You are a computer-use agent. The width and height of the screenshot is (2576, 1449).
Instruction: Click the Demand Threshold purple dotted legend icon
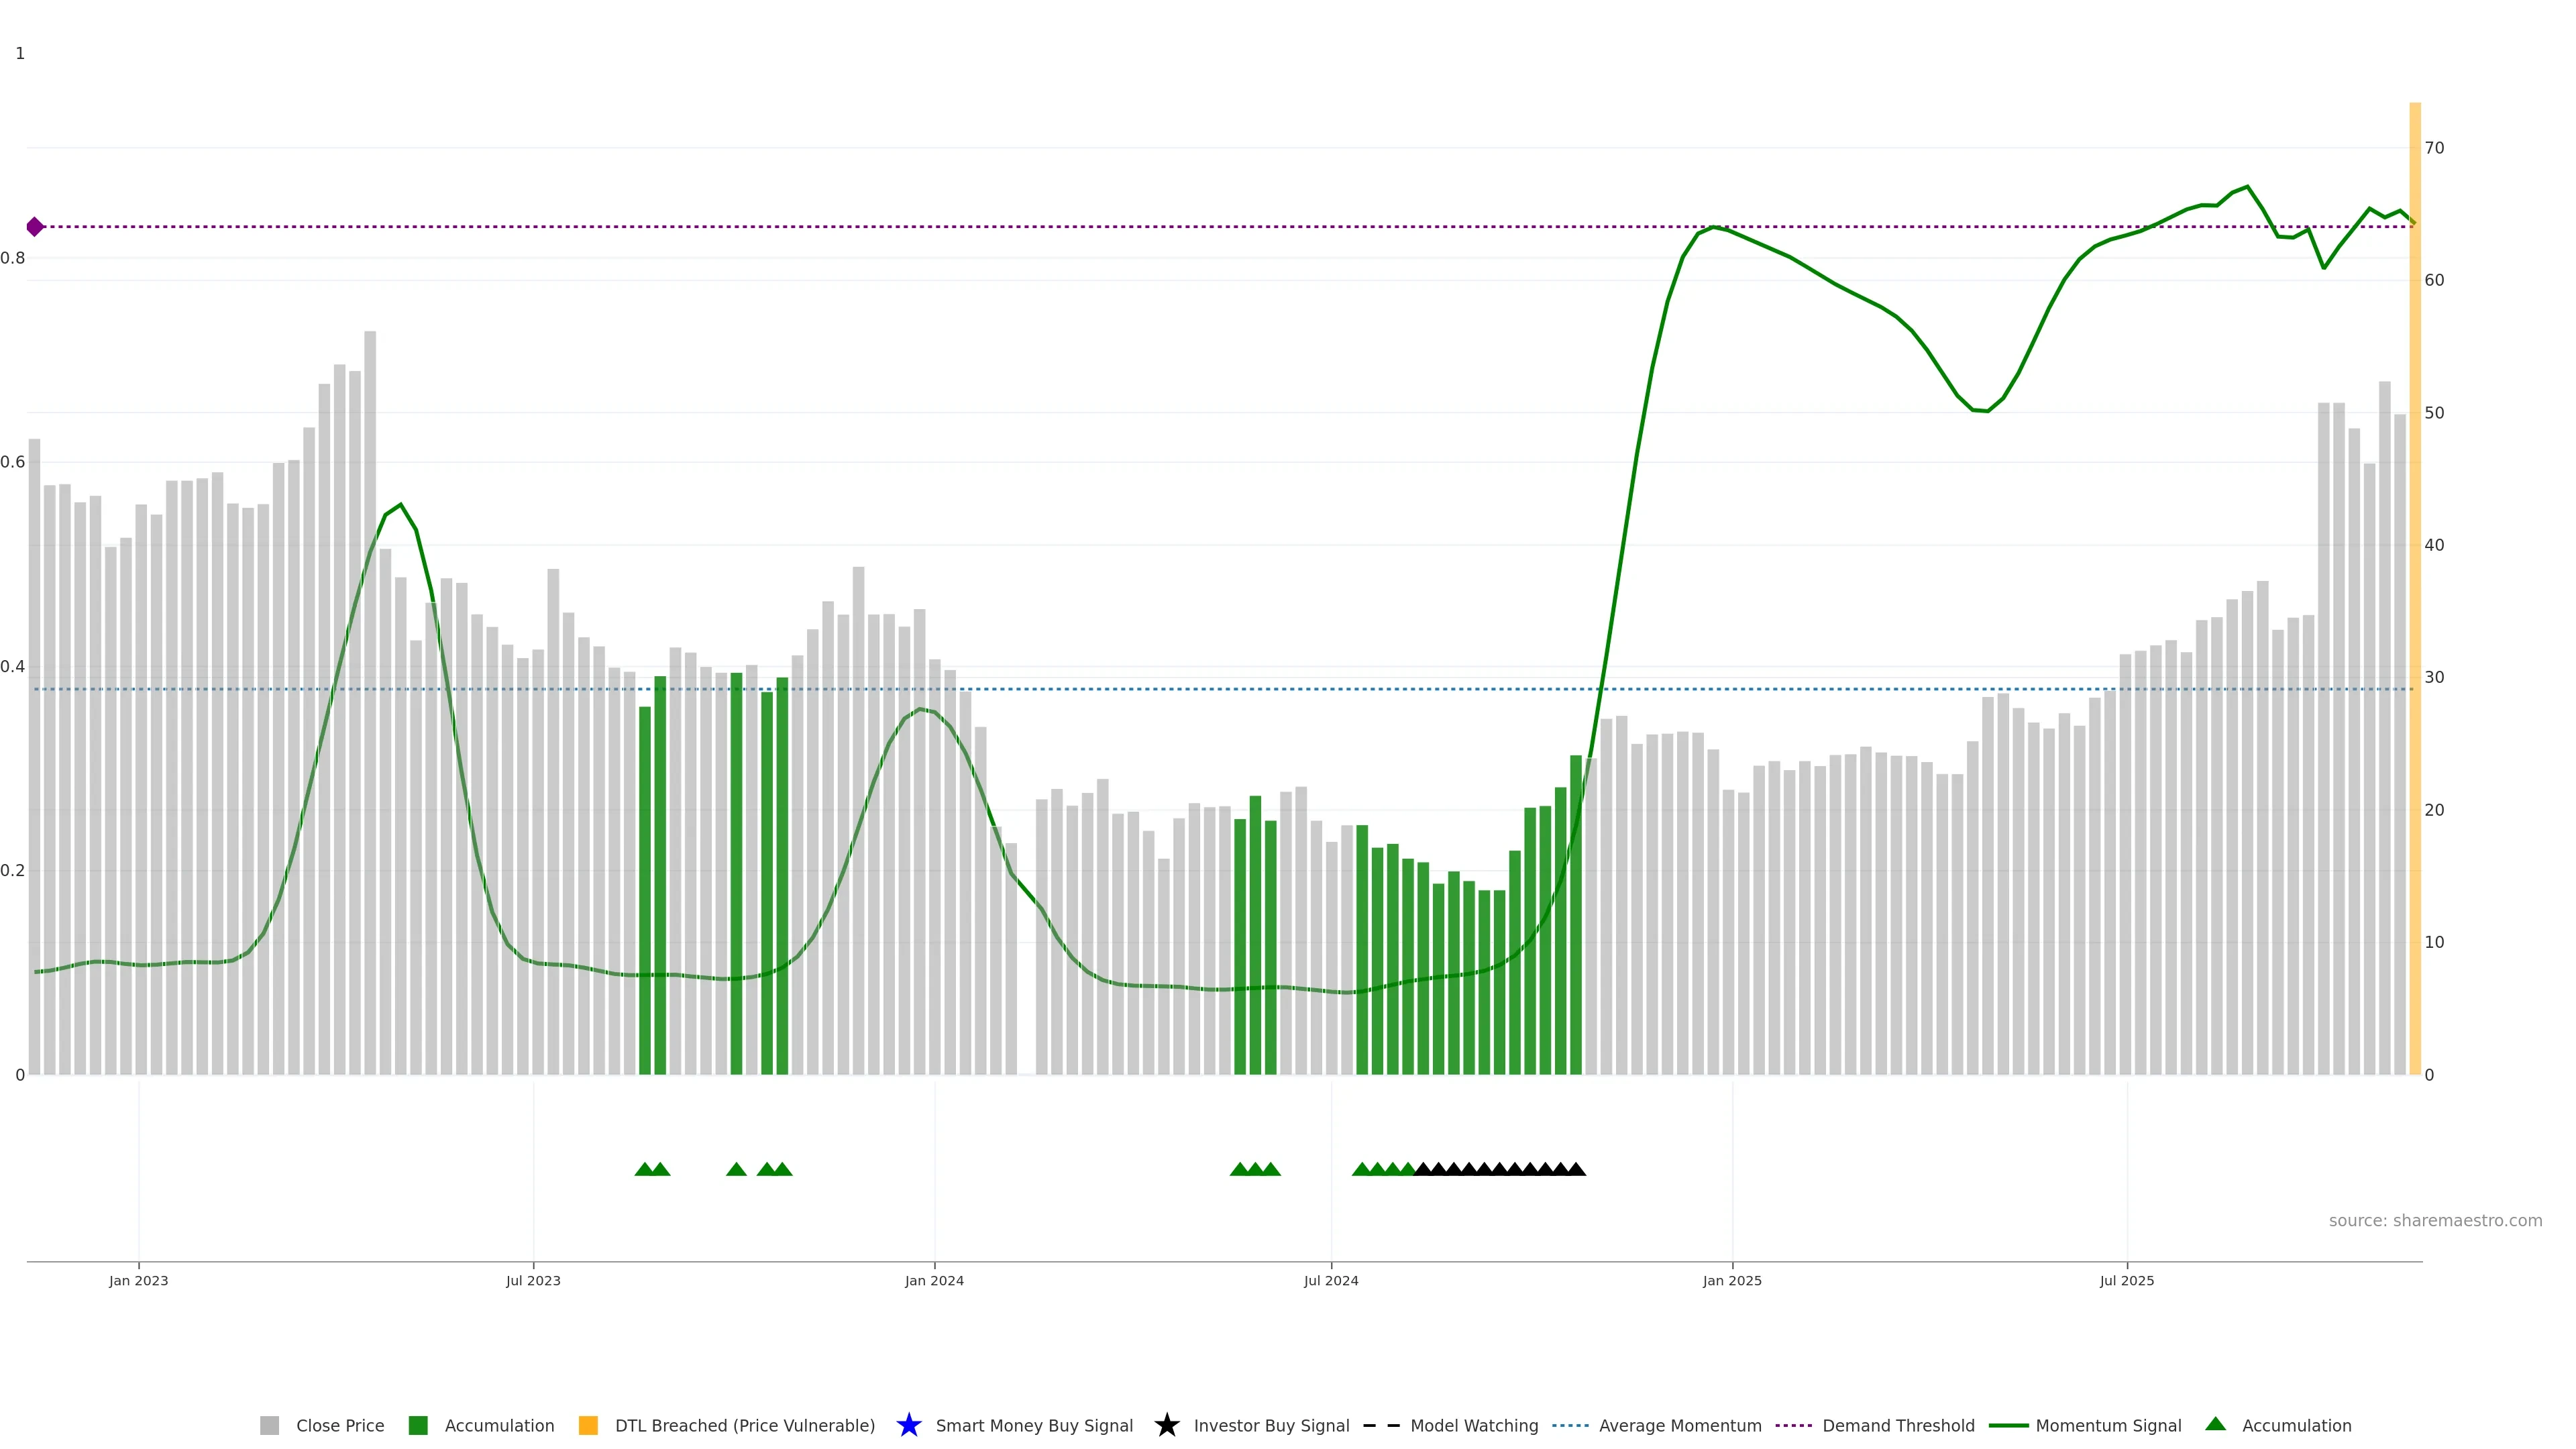[x=1793, y=1425]
